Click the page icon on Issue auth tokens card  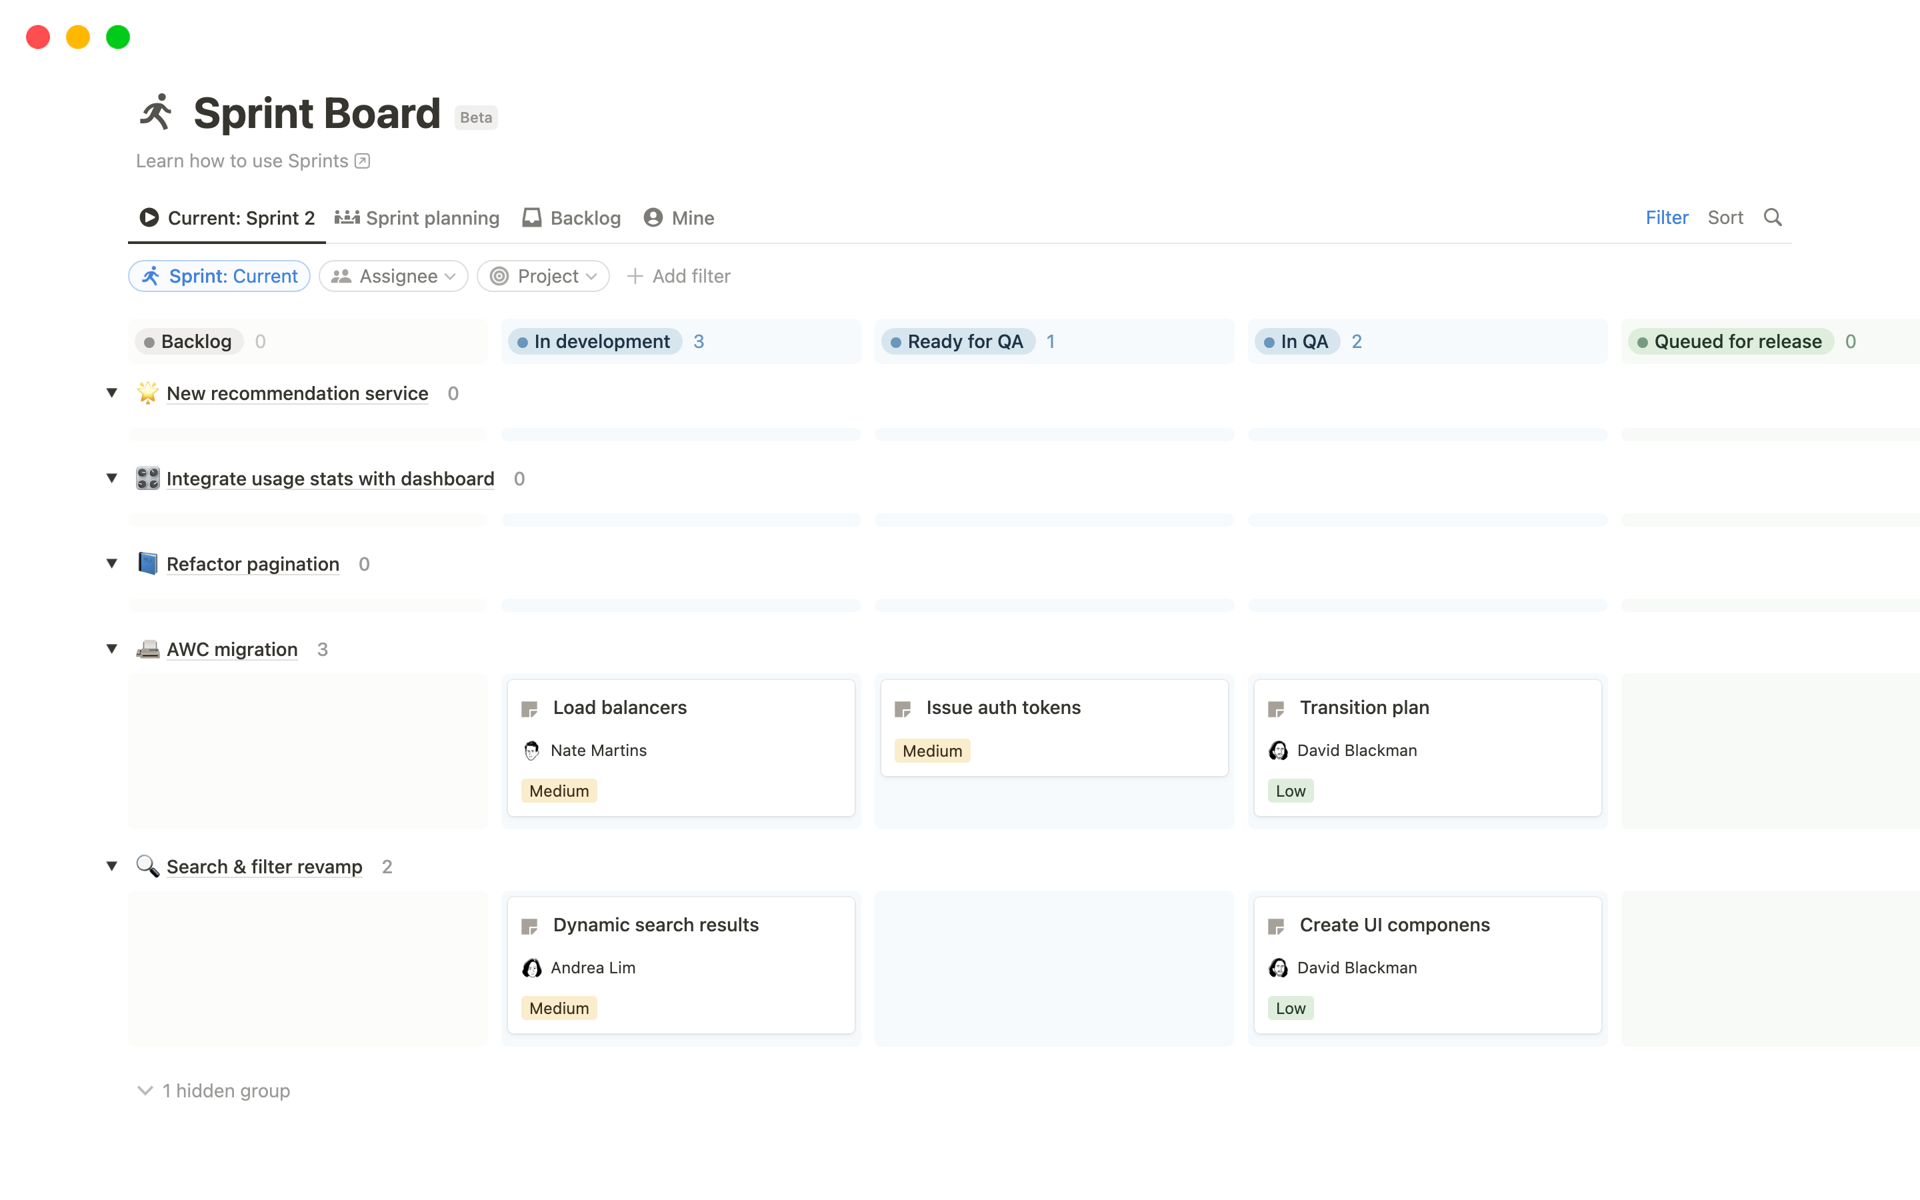click(x=902, y=707)
